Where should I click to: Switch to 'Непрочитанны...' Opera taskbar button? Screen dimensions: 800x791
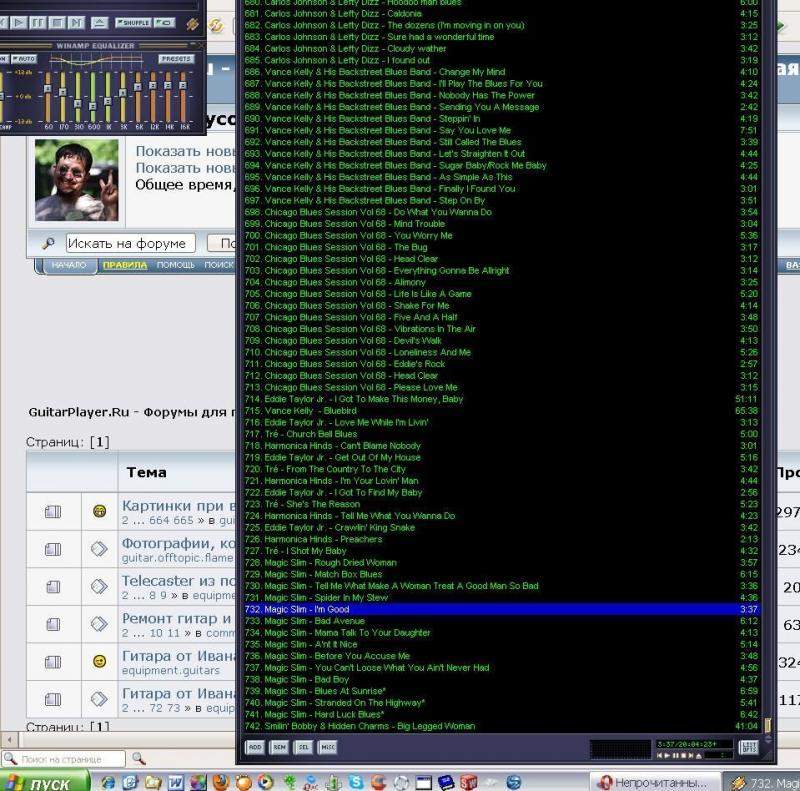pyautogui.click(x=655, y=782)
